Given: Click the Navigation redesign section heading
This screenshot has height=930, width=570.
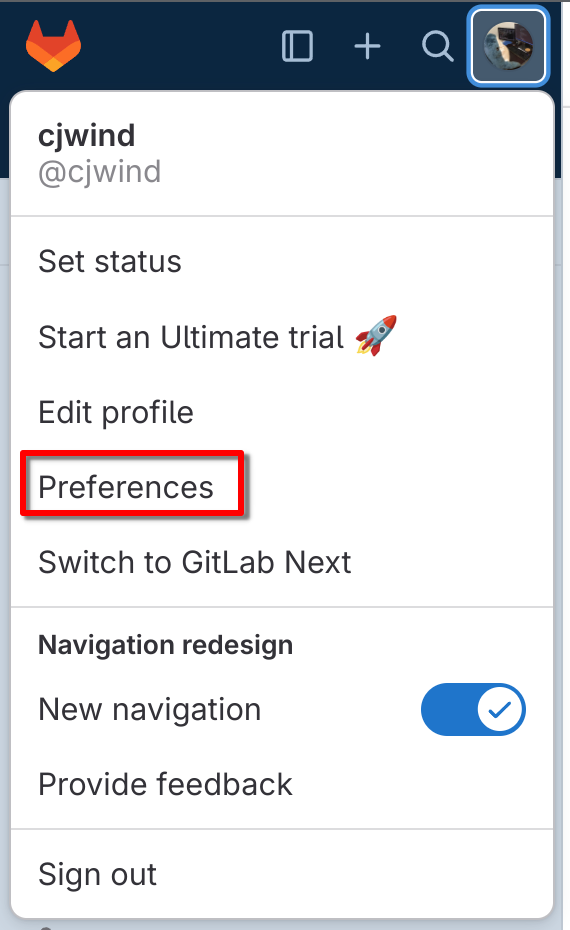Looking at the screenshot, I should pyautogui.click(x=165, y=645).
